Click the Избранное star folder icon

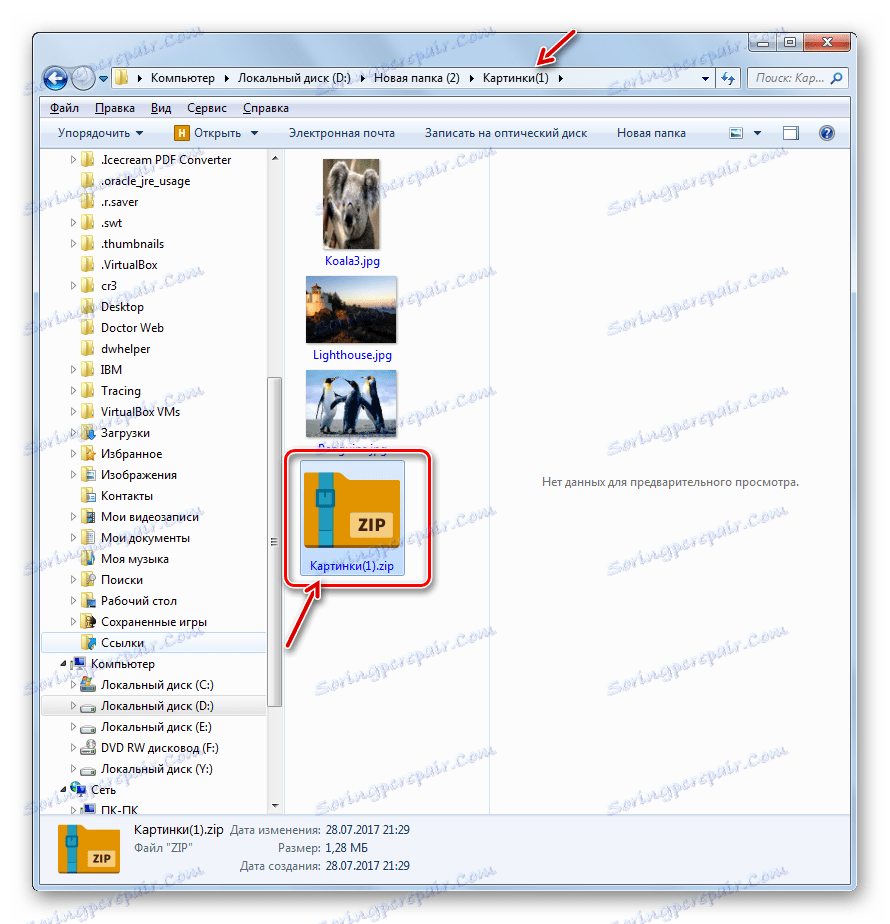[88, 454]
